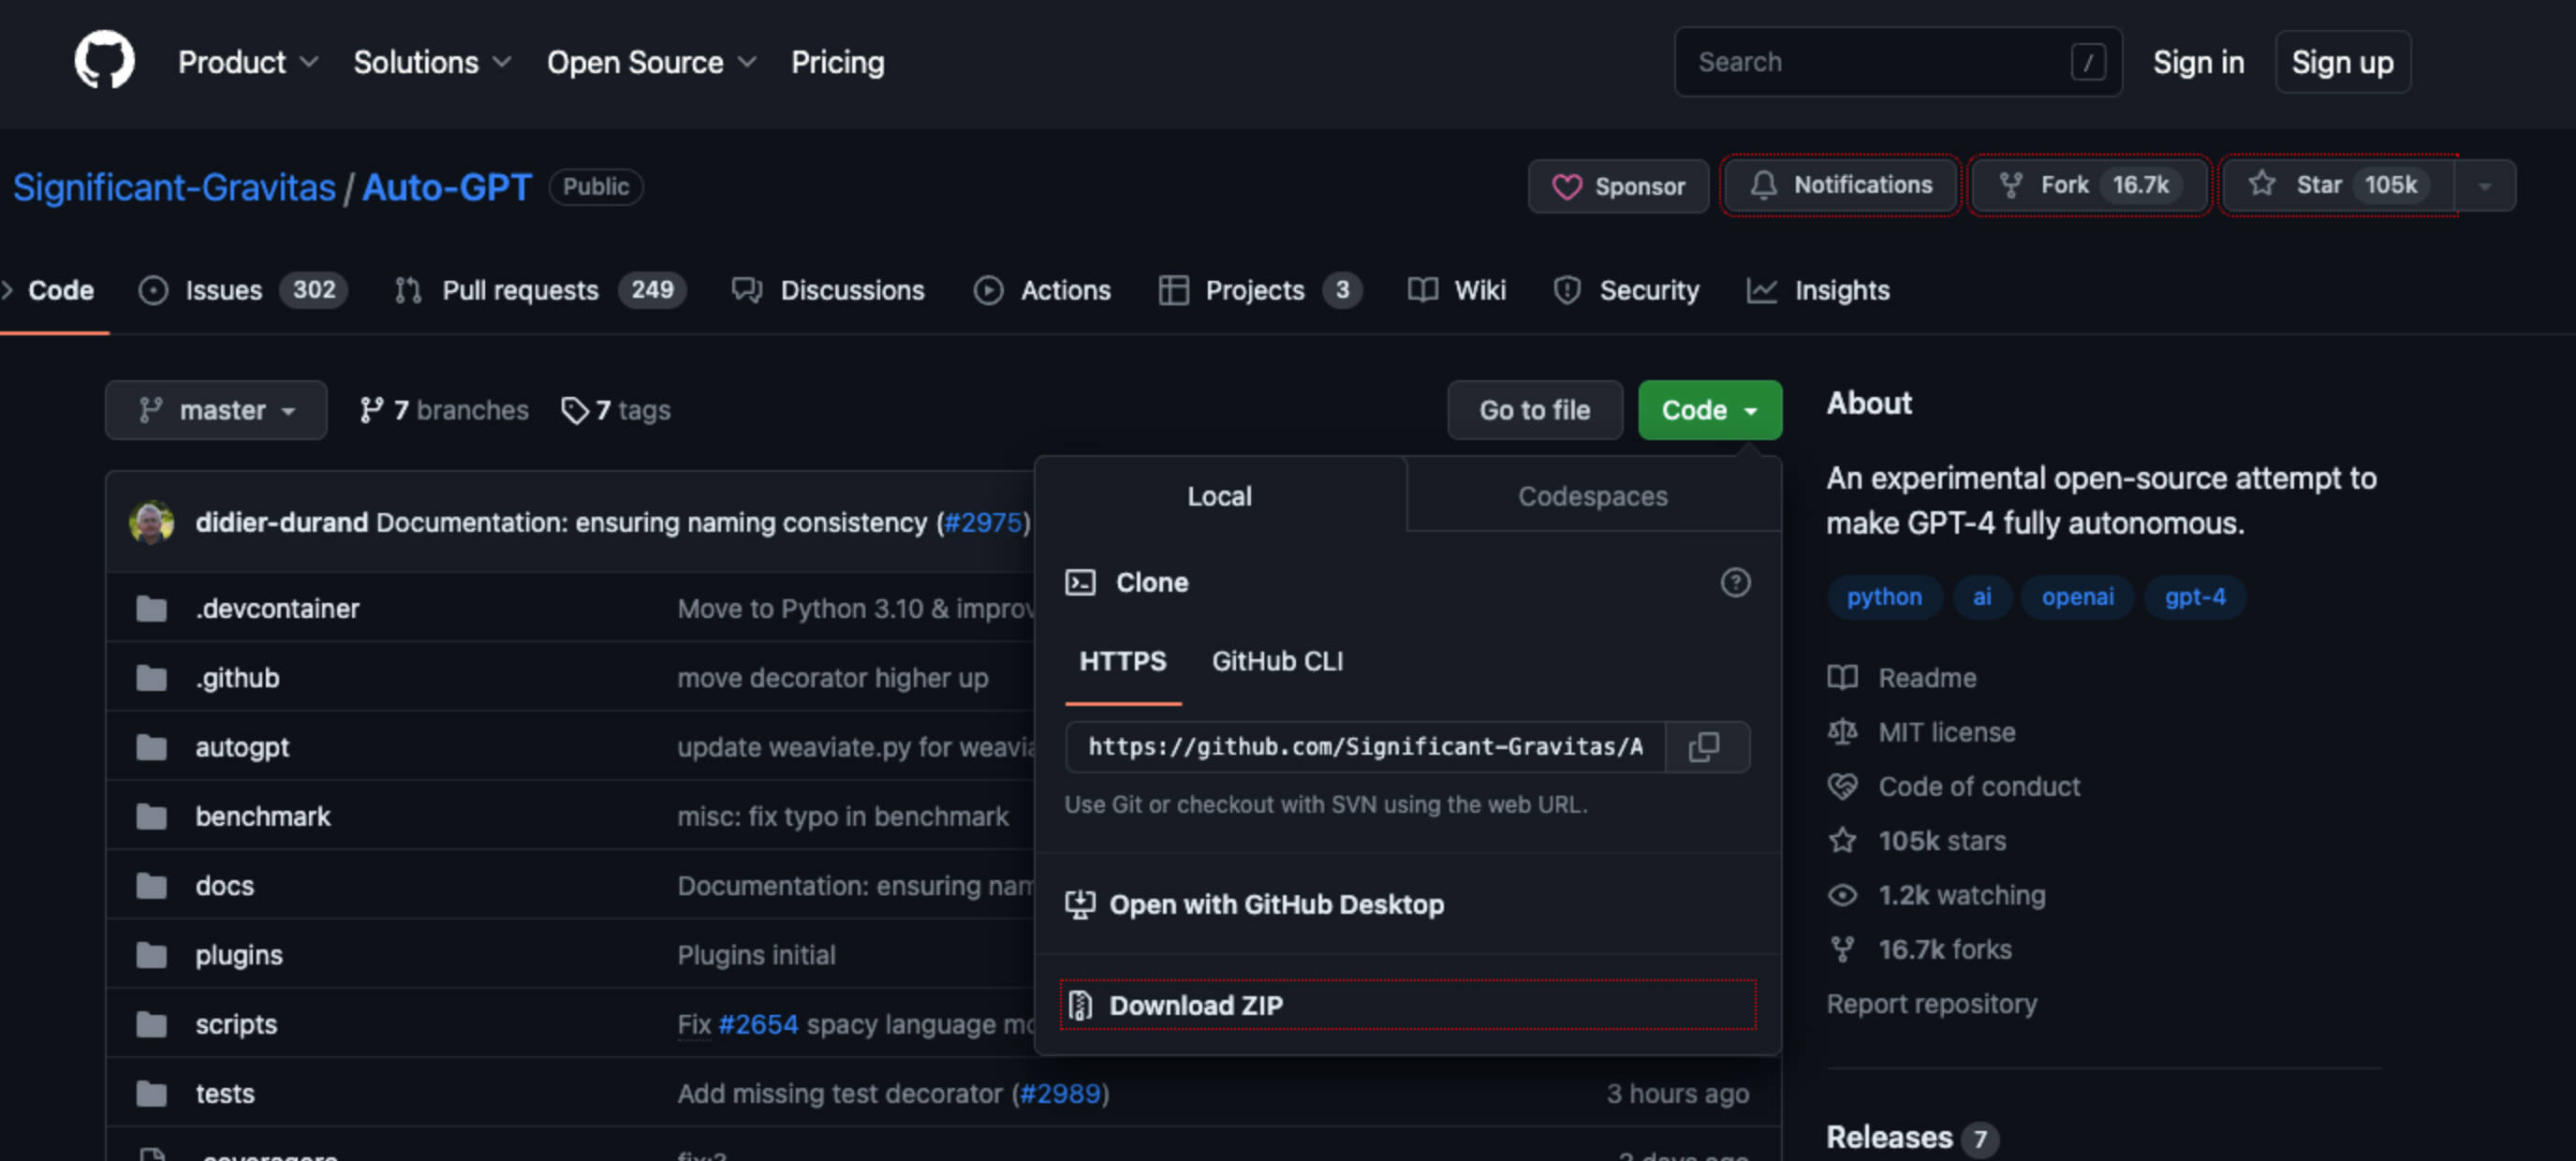The image size is (2576, 1161).
Task: Click the HTTPS clone URL field
Action: pos(1366,746)
